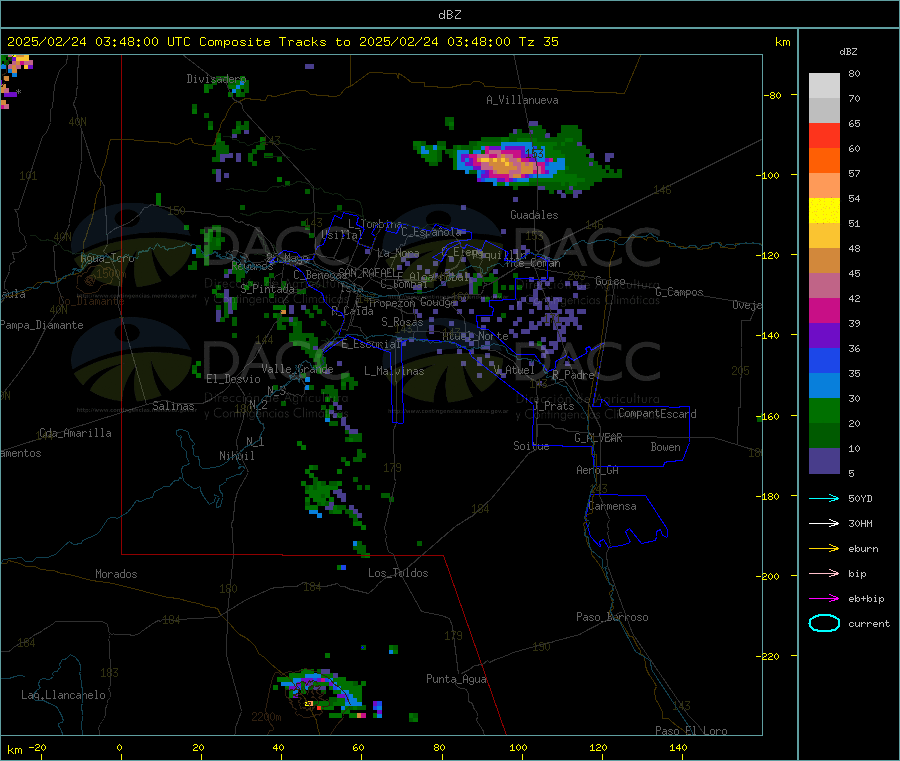Click the Salinas map label

(173, 406)
